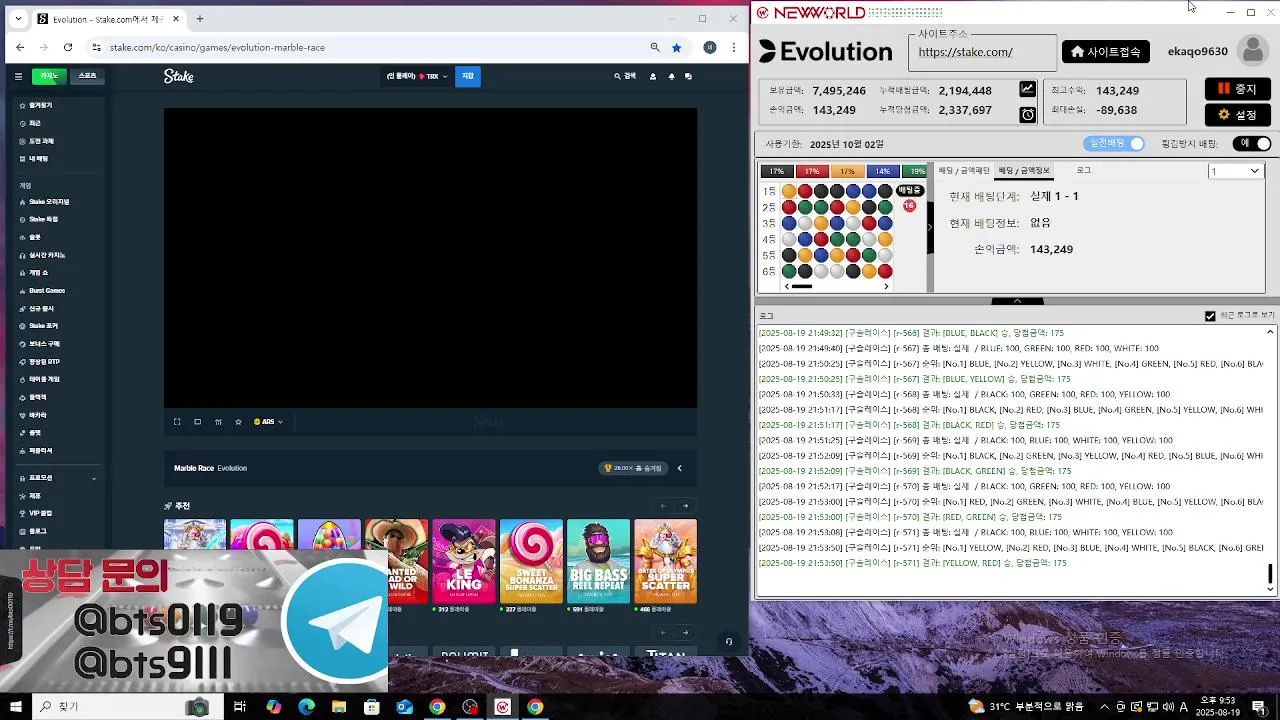The height and width of the screenshot is (720, 1280).
Task: Select the 스포츠 tab on Stake
Action: 87,76
